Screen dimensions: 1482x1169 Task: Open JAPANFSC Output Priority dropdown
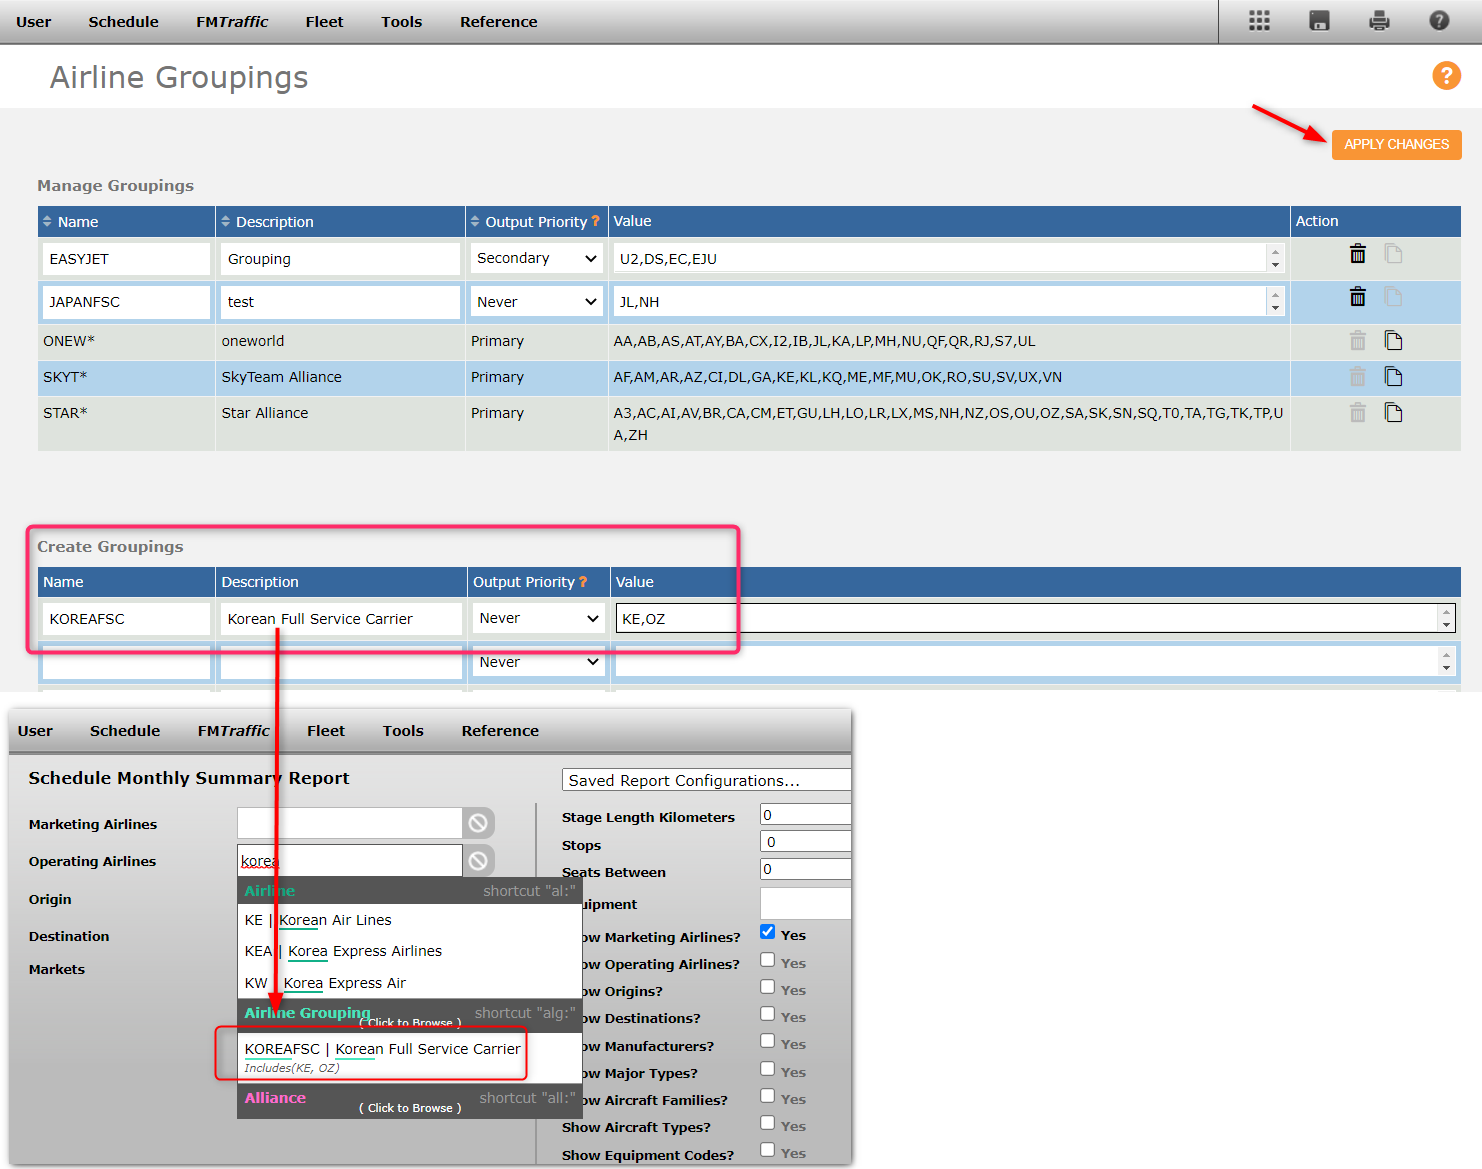pos(537,302)
